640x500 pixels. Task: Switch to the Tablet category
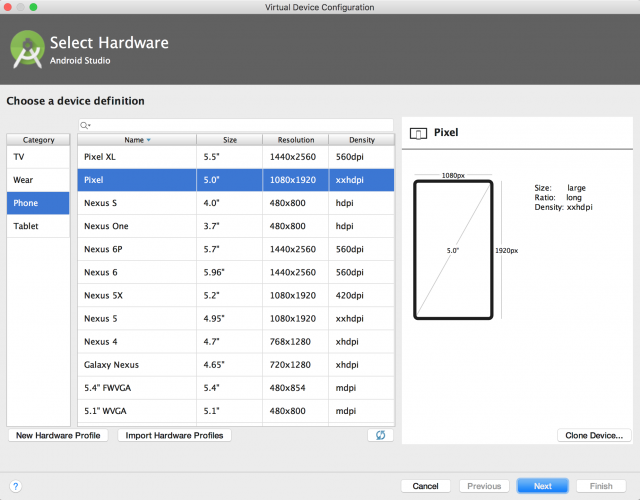tap(38, 226)
